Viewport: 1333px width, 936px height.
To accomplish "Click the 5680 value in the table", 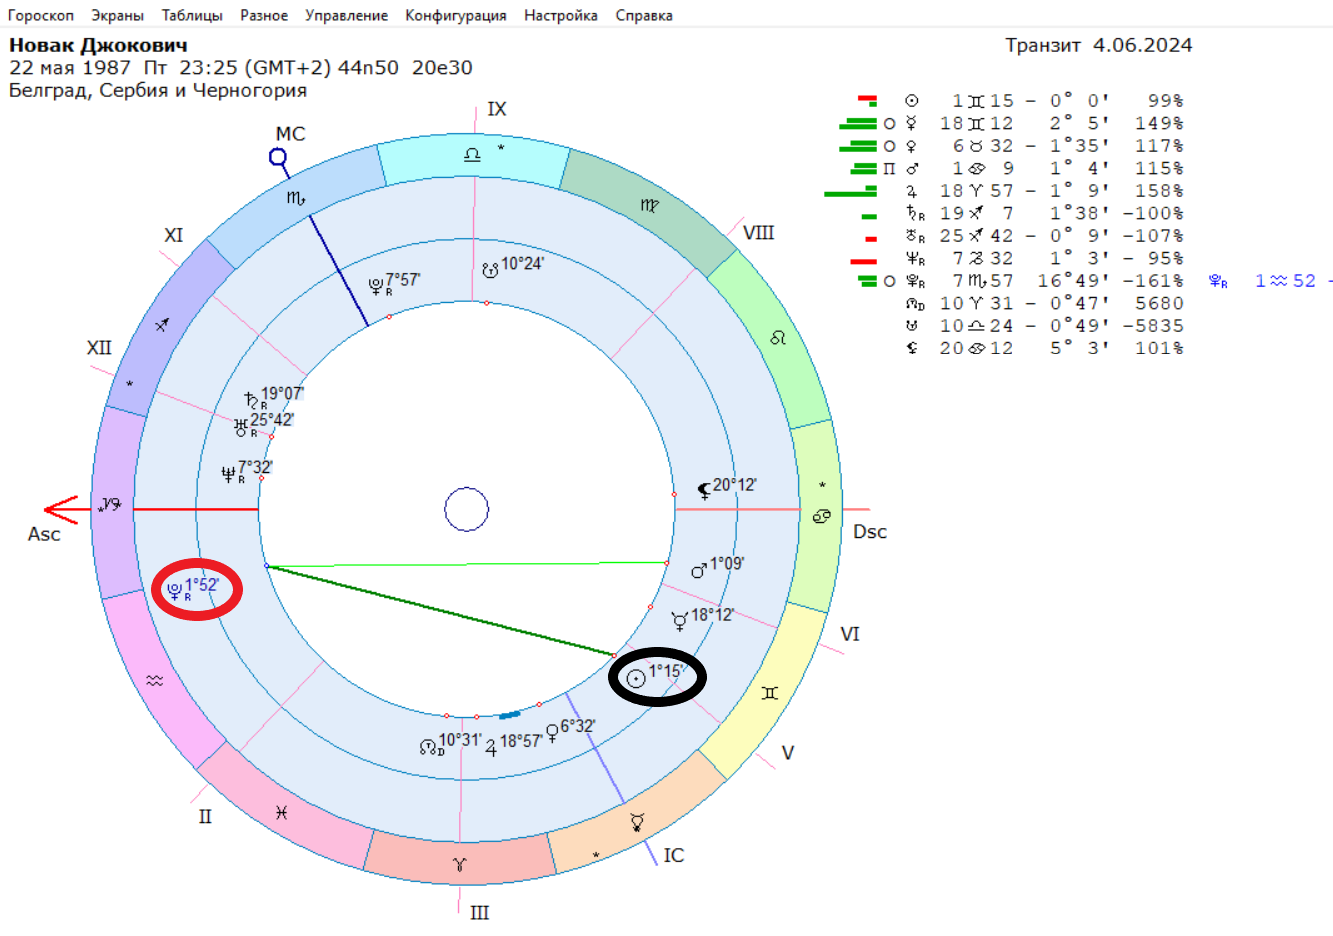I will click(1159, 303).
